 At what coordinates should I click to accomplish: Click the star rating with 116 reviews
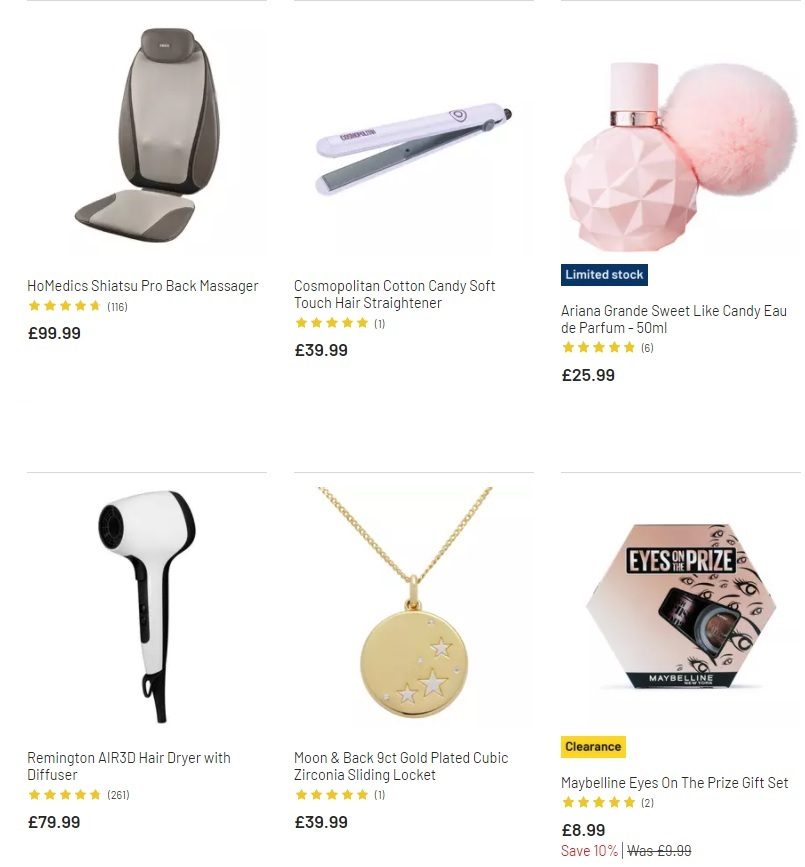[77, 306]
